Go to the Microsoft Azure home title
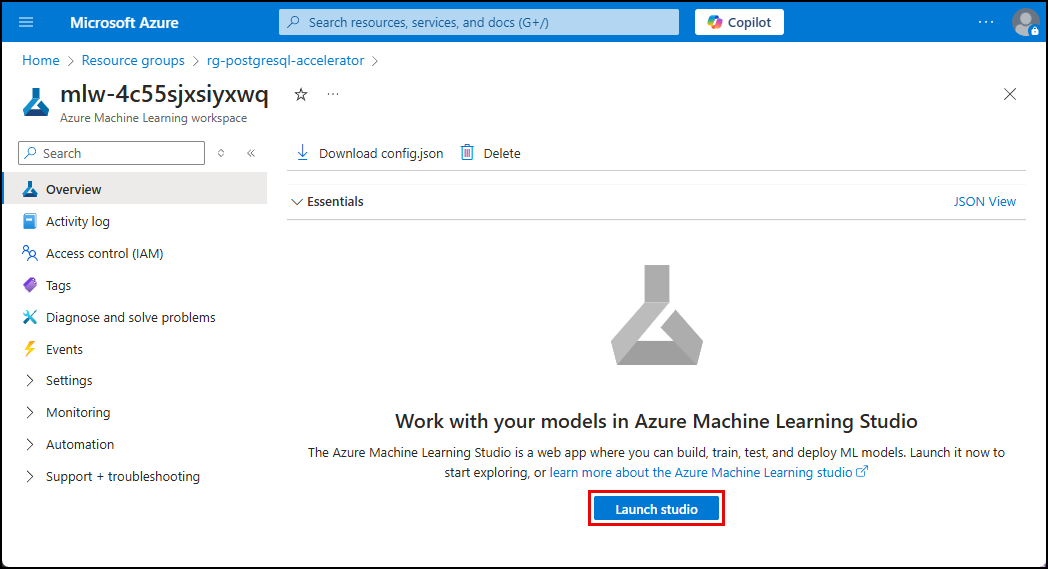Viewport: 1048px width, 569px height. pos(124,23)
